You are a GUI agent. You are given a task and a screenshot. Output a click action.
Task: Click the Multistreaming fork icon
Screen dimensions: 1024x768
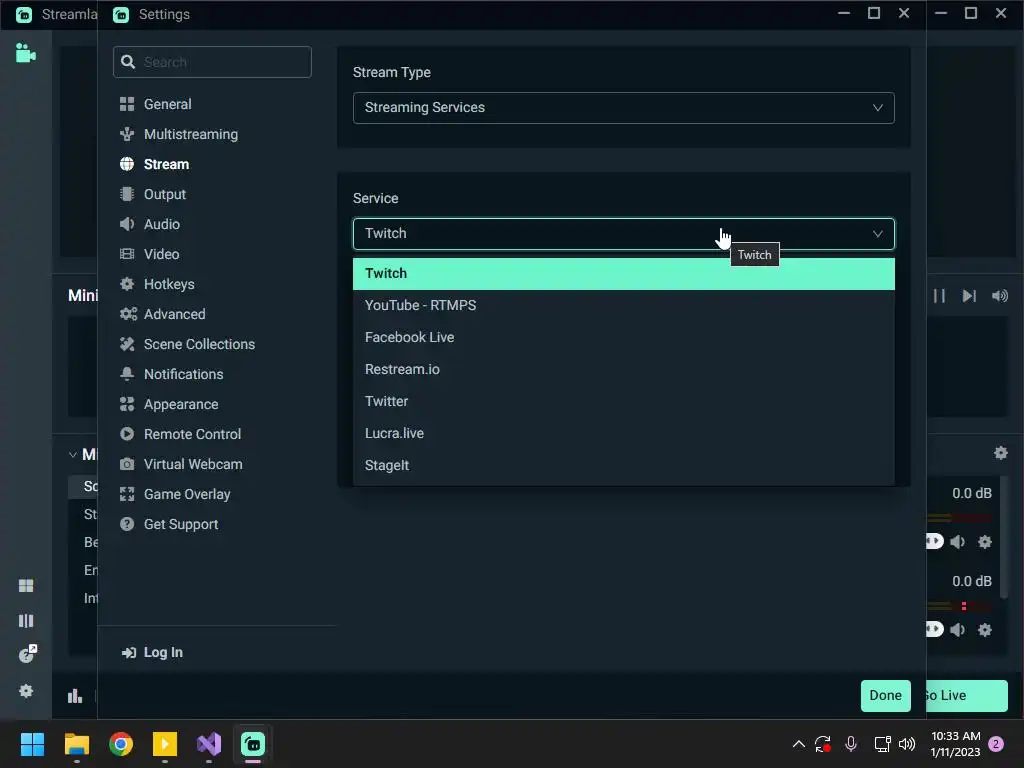[127, 134]
